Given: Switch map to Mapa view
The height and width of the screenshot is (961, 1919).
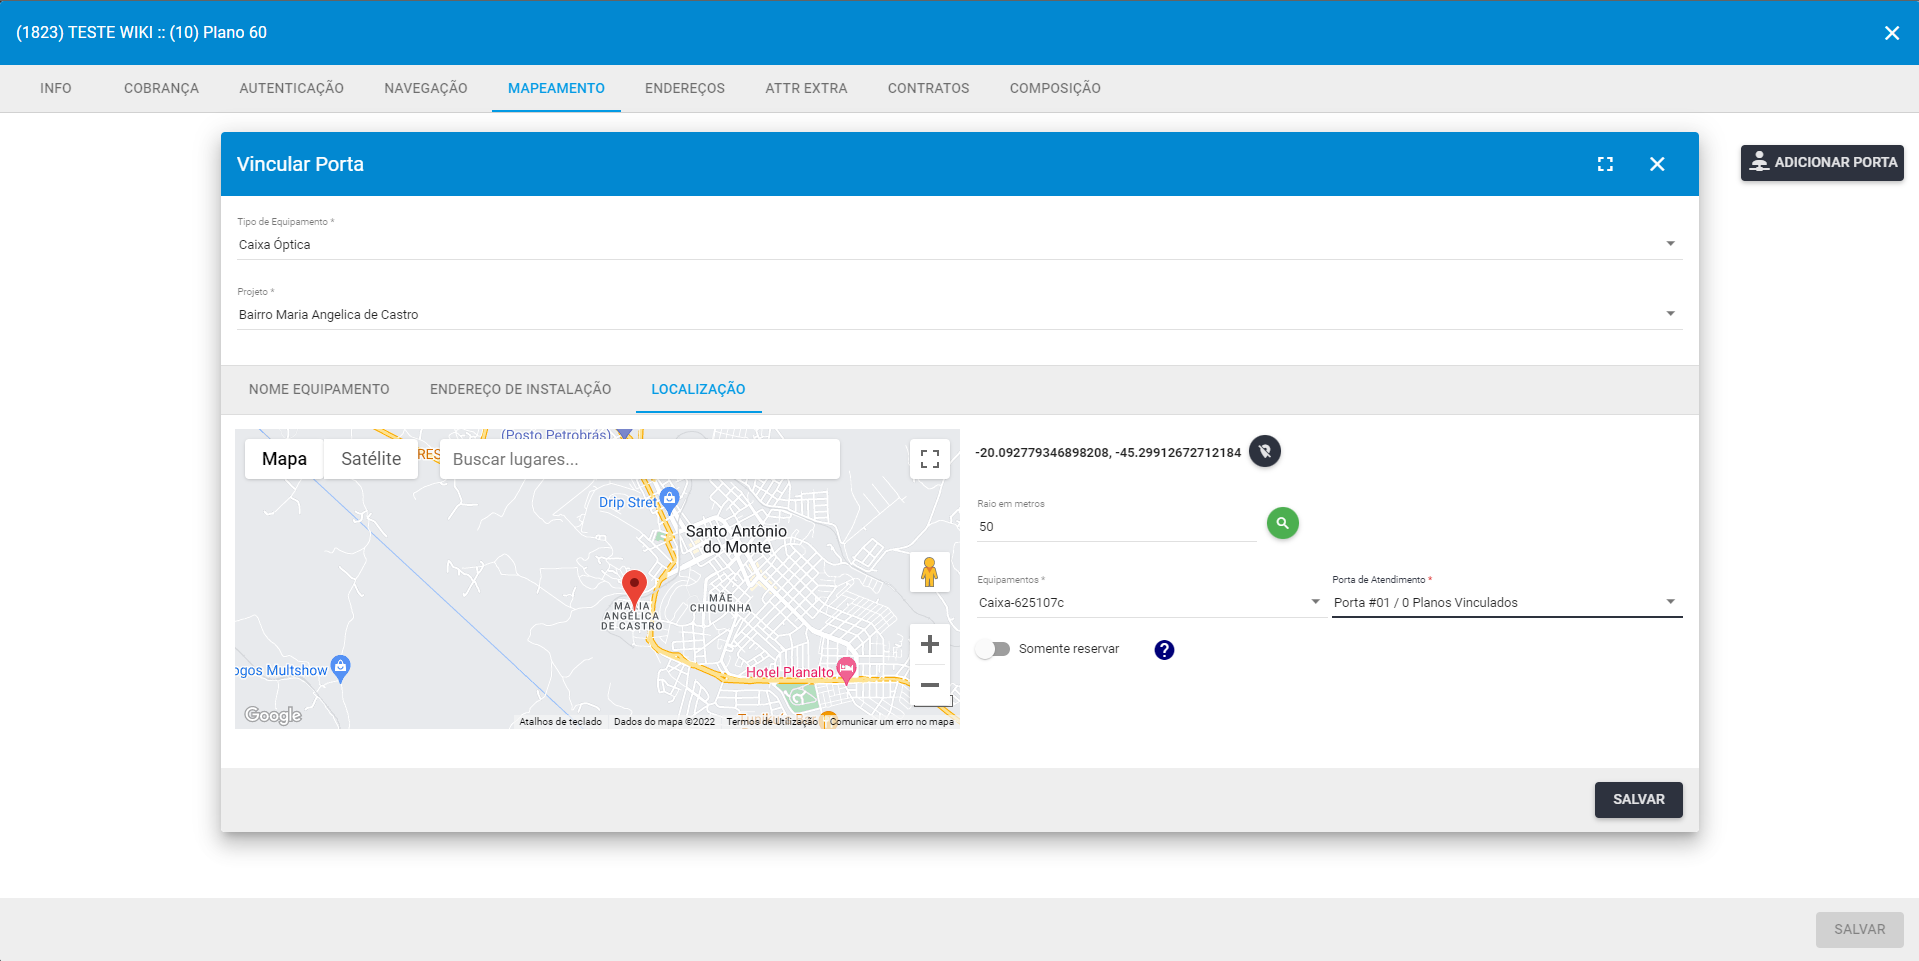Looking at the screenshot, I should [x=284, y=459].
